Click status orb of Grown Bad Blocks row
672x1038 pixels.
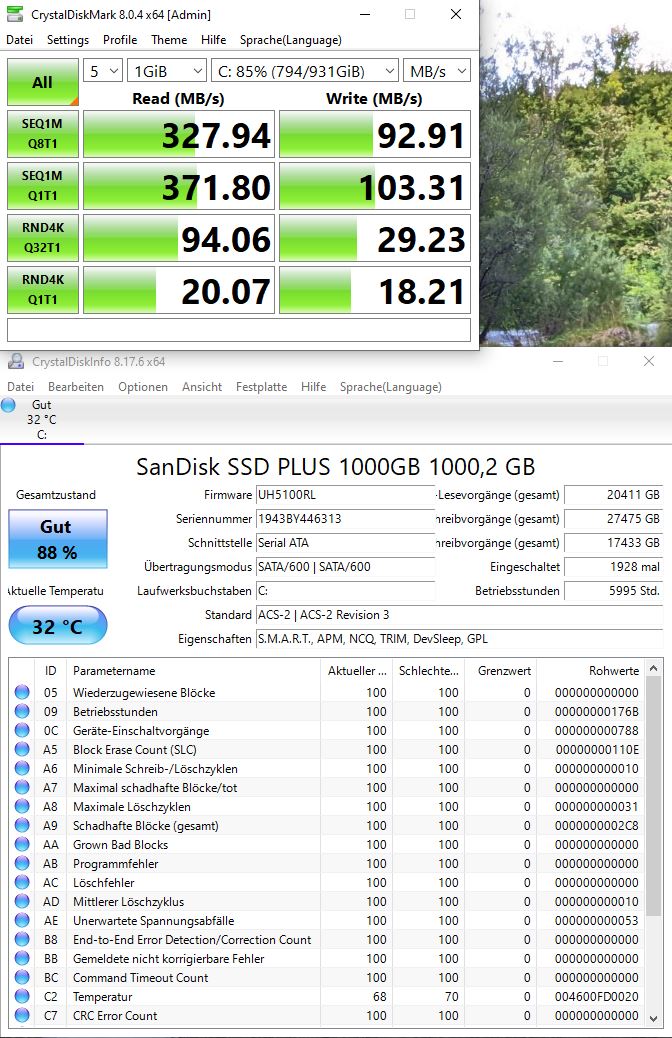[x=22, y=845]
